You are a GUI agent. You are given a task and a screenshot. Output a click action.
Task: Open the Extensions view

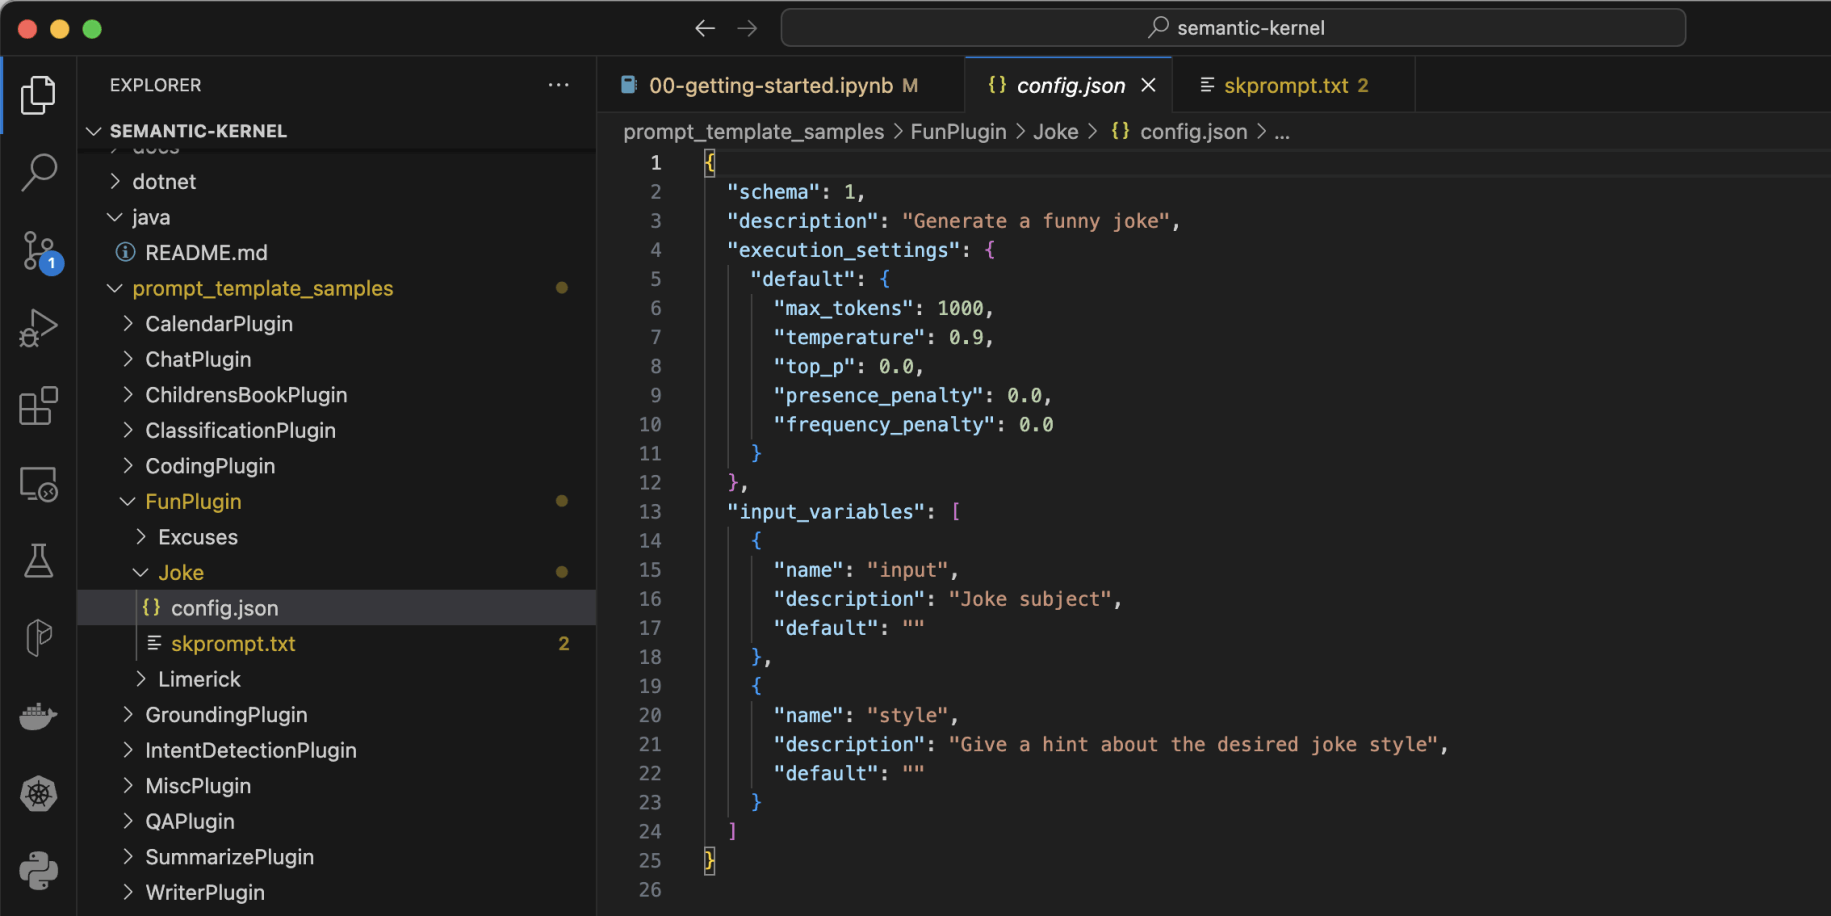pyautogui.click(x=38, y=406)
